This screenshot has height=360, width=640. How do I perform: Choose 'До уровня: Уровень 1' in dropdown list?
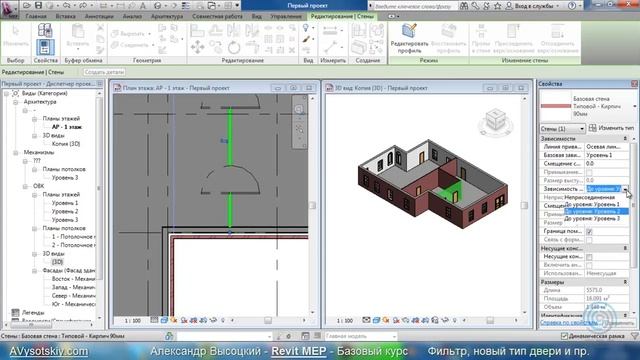pyautogui.click(x=596, y=204)
